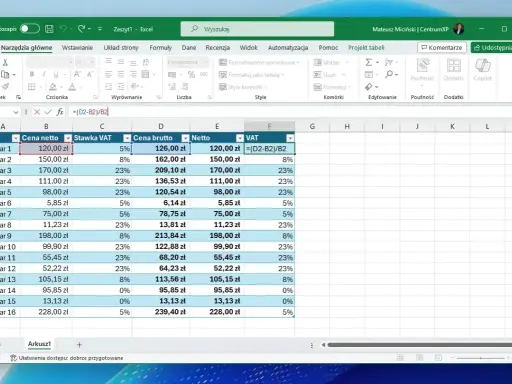
Task: Click the Wyszukaj search field
Action: point(257,29)
